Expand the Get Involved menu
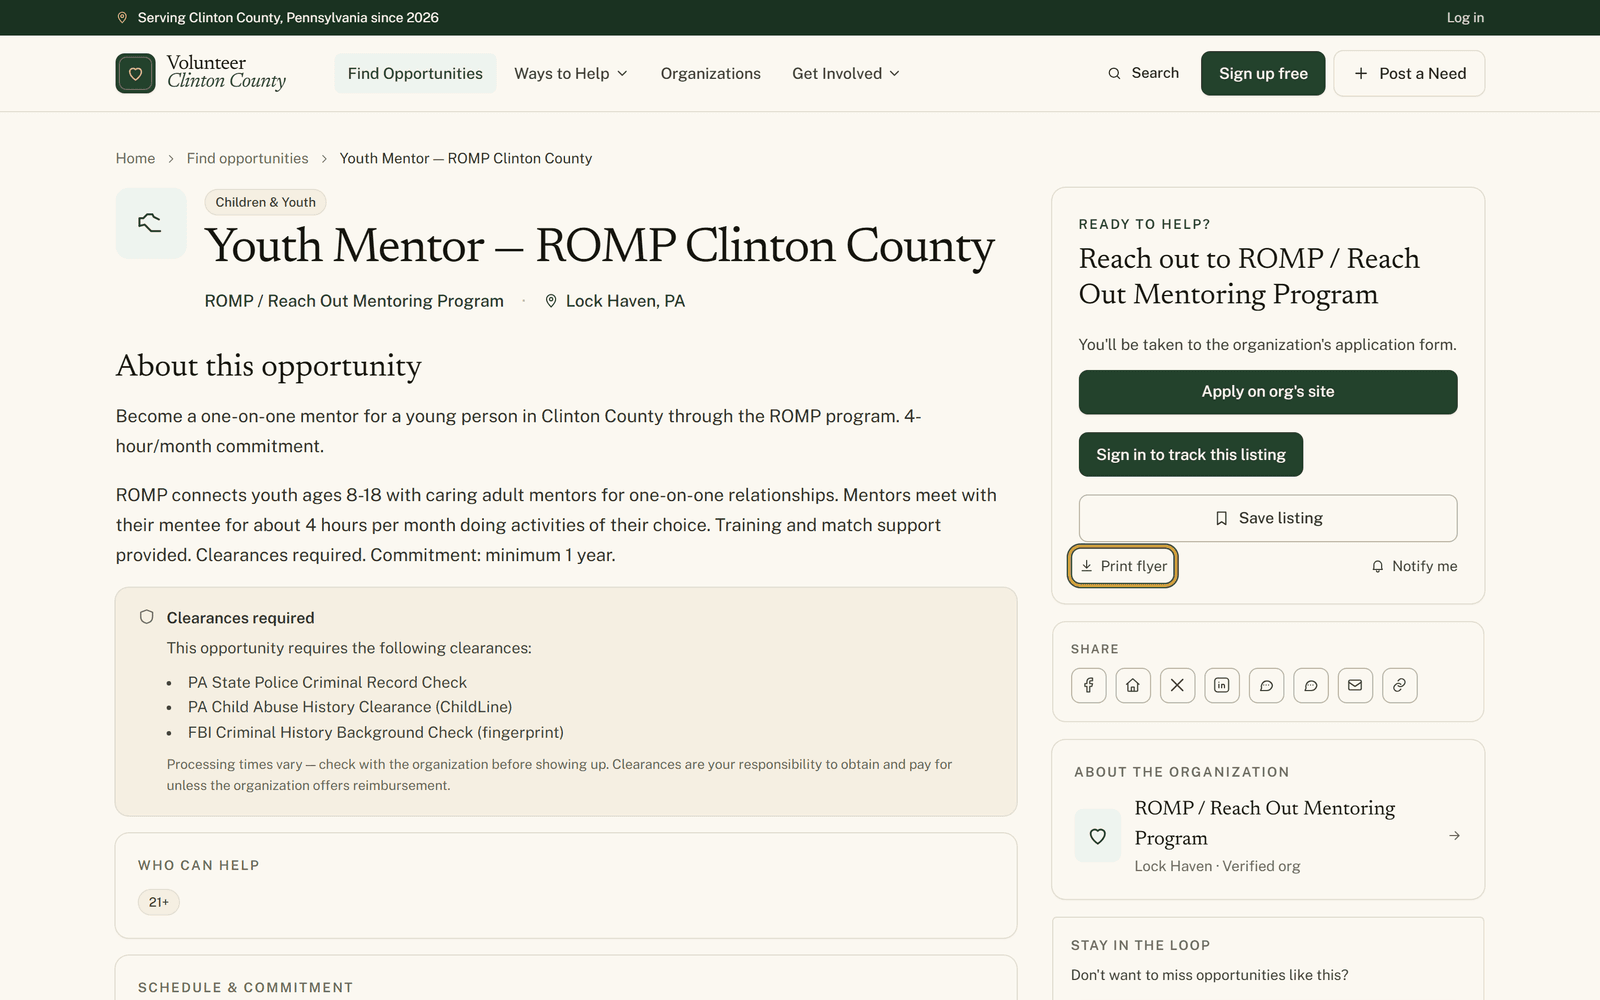This screenshot has width=1600, height=1000. 846,73
